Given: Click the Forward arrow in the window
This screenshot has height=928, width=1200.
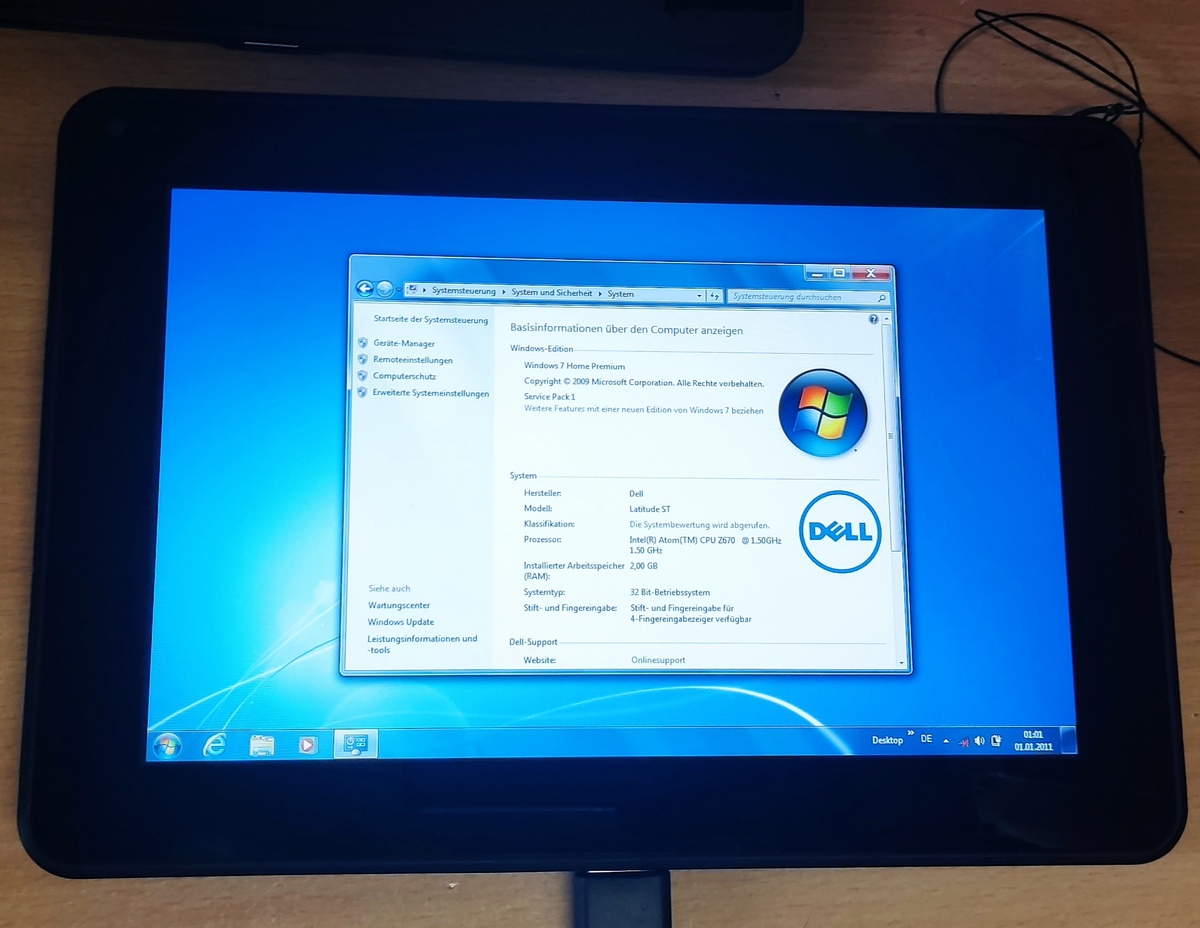Looking at the screenshot, I should coord(385,290).
